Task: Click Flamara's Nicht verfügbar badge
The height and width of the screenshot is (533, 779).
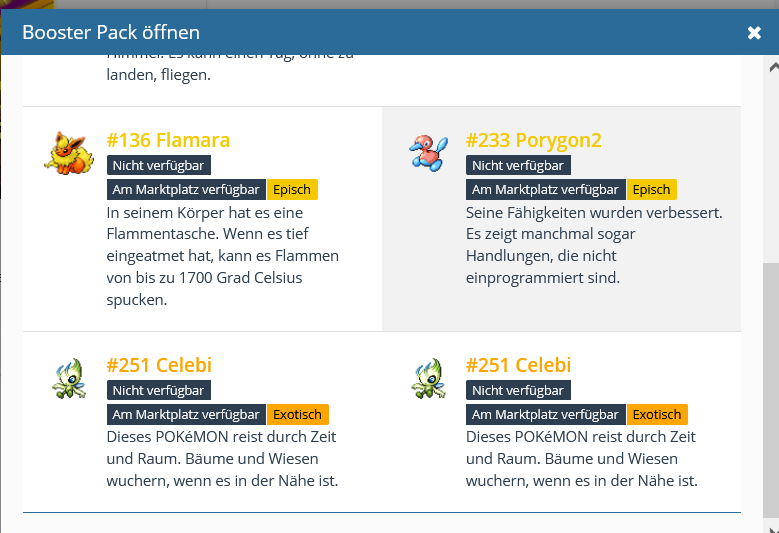Action: [158, 165]
